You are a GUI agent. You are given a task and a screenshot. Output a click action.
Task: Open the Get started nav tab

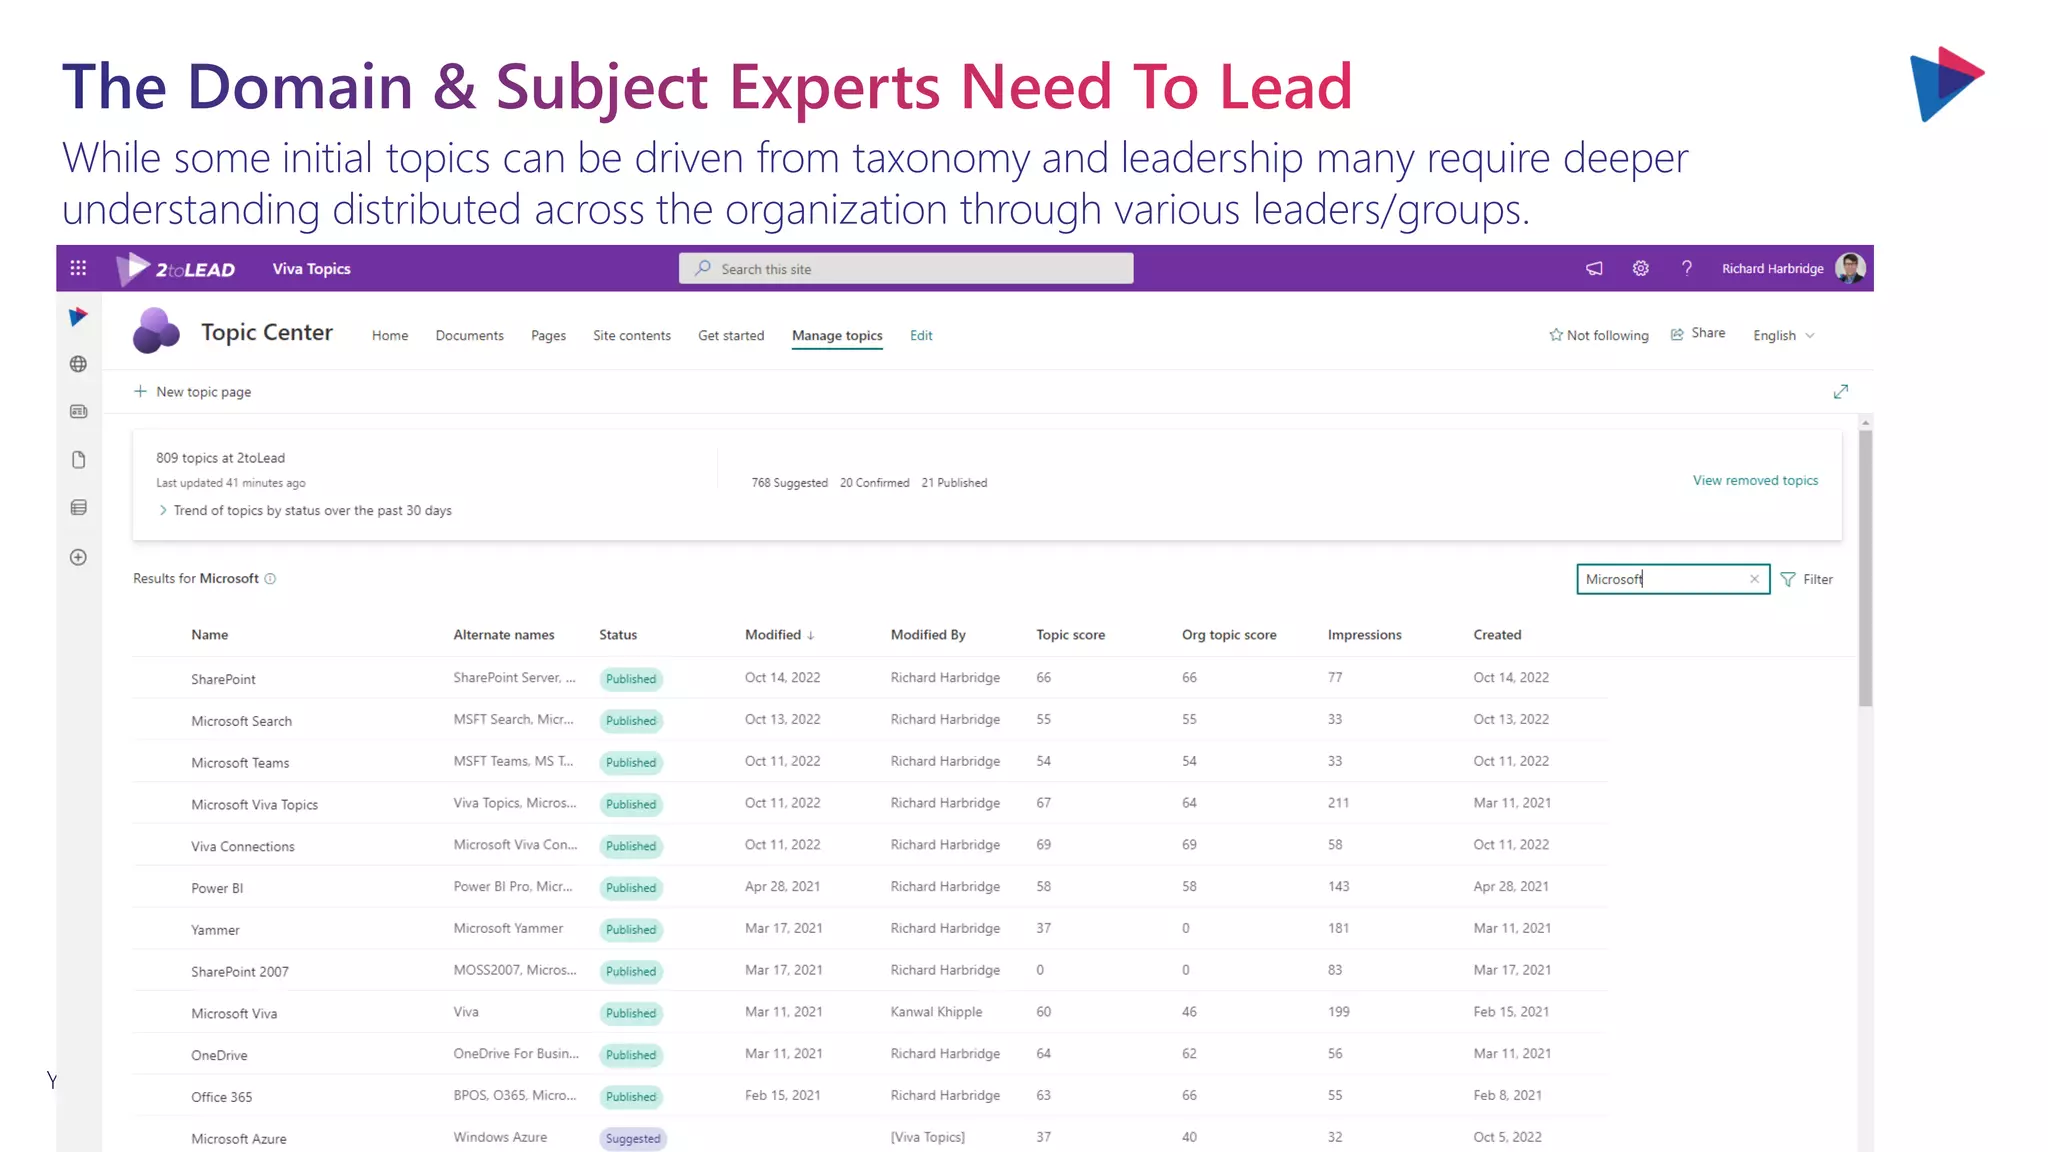(x=731, y=336)
